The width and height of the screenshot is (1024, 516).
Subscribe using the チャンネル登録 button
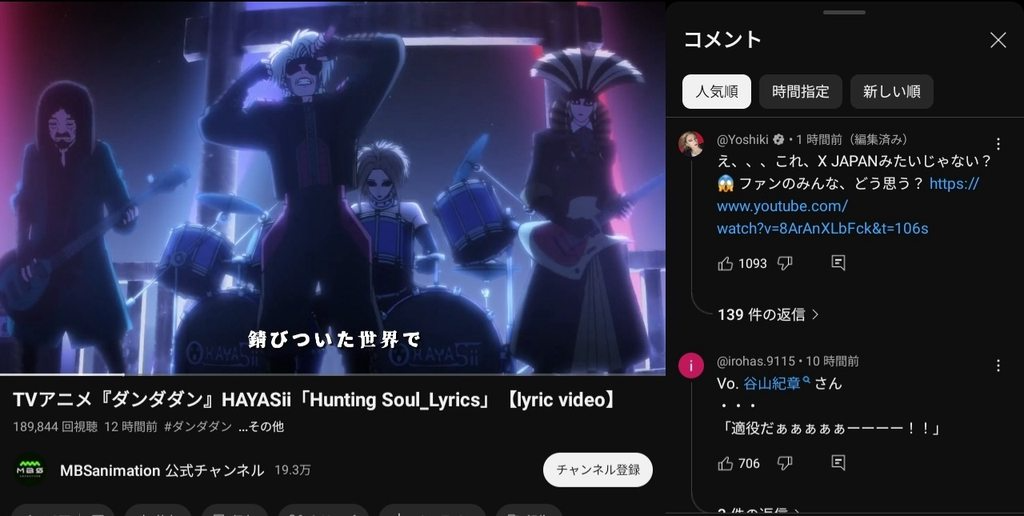point(598,470)
